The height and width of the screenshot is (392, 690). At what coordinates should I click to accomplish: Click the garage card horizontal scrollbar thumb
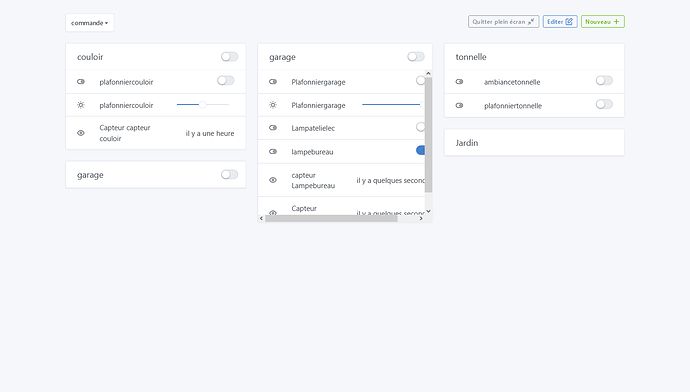coord(331,218)
